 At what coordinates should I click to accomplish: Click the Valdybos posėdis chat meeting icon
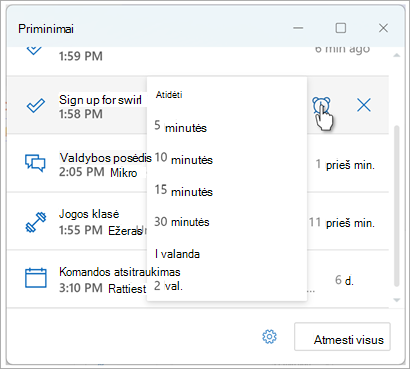35,163
